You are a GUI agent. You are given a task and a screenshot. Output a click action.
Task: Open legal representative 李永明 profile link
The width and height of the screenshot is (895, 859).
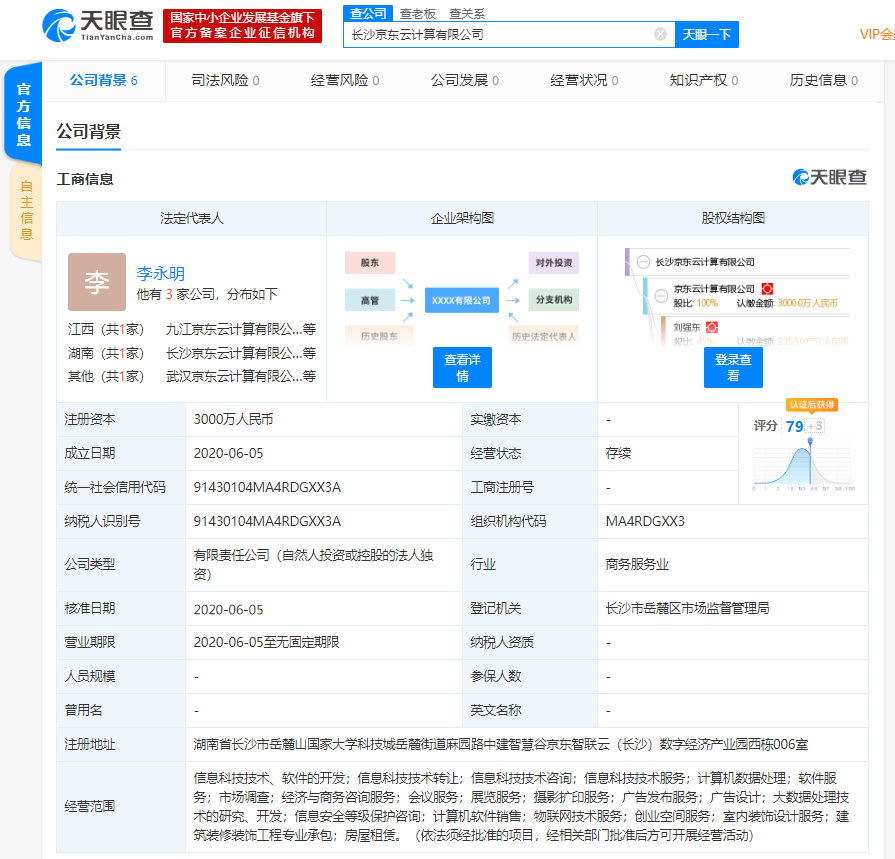coord(160,273)
